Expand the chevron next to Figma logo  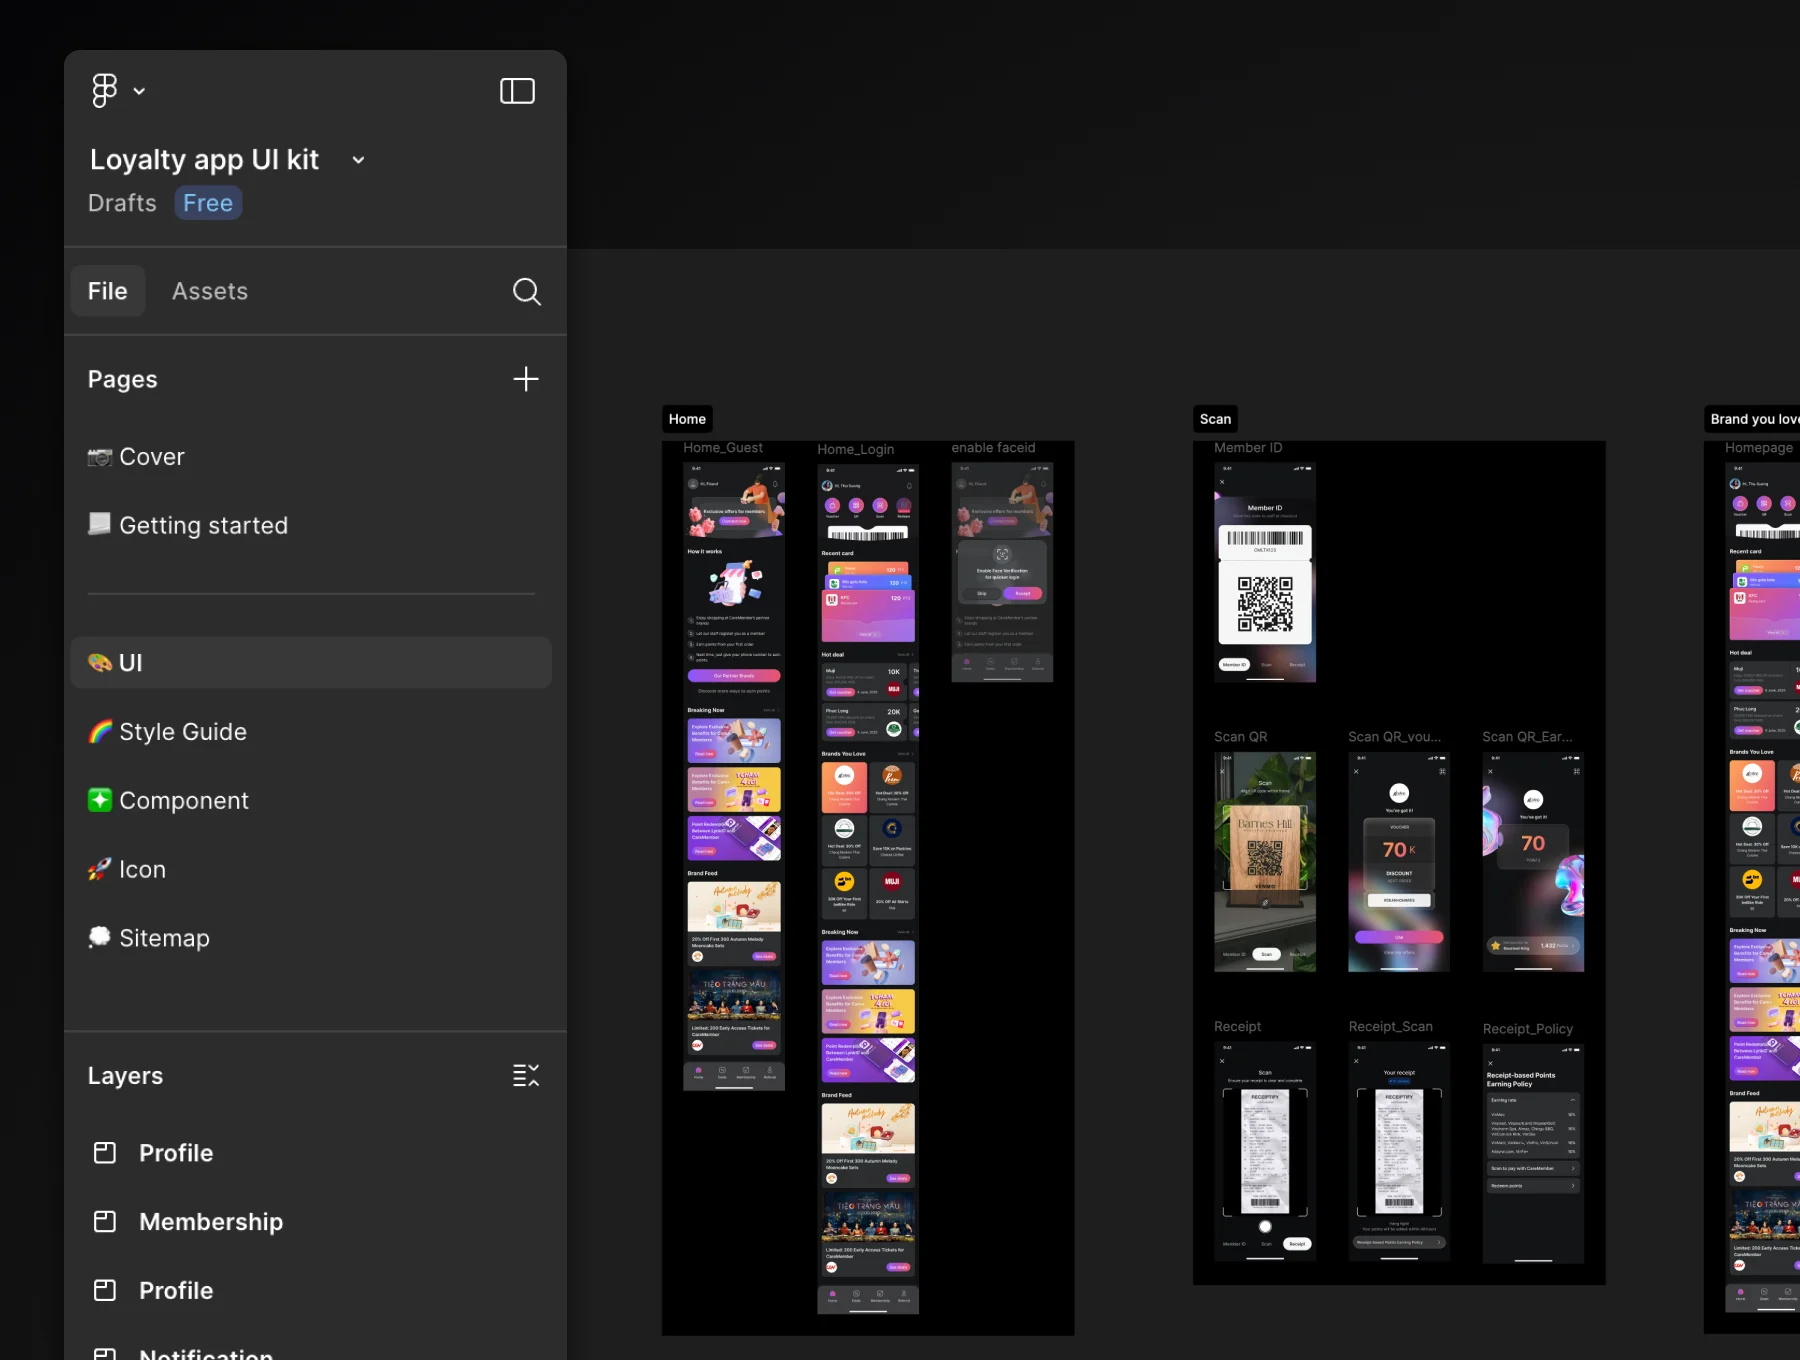139,91
